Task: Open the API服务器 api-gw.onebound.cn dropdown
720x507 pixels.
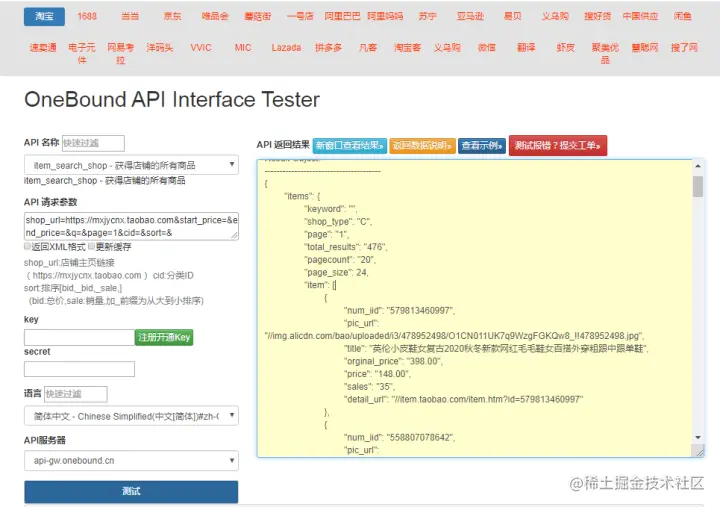Action: 131,461
